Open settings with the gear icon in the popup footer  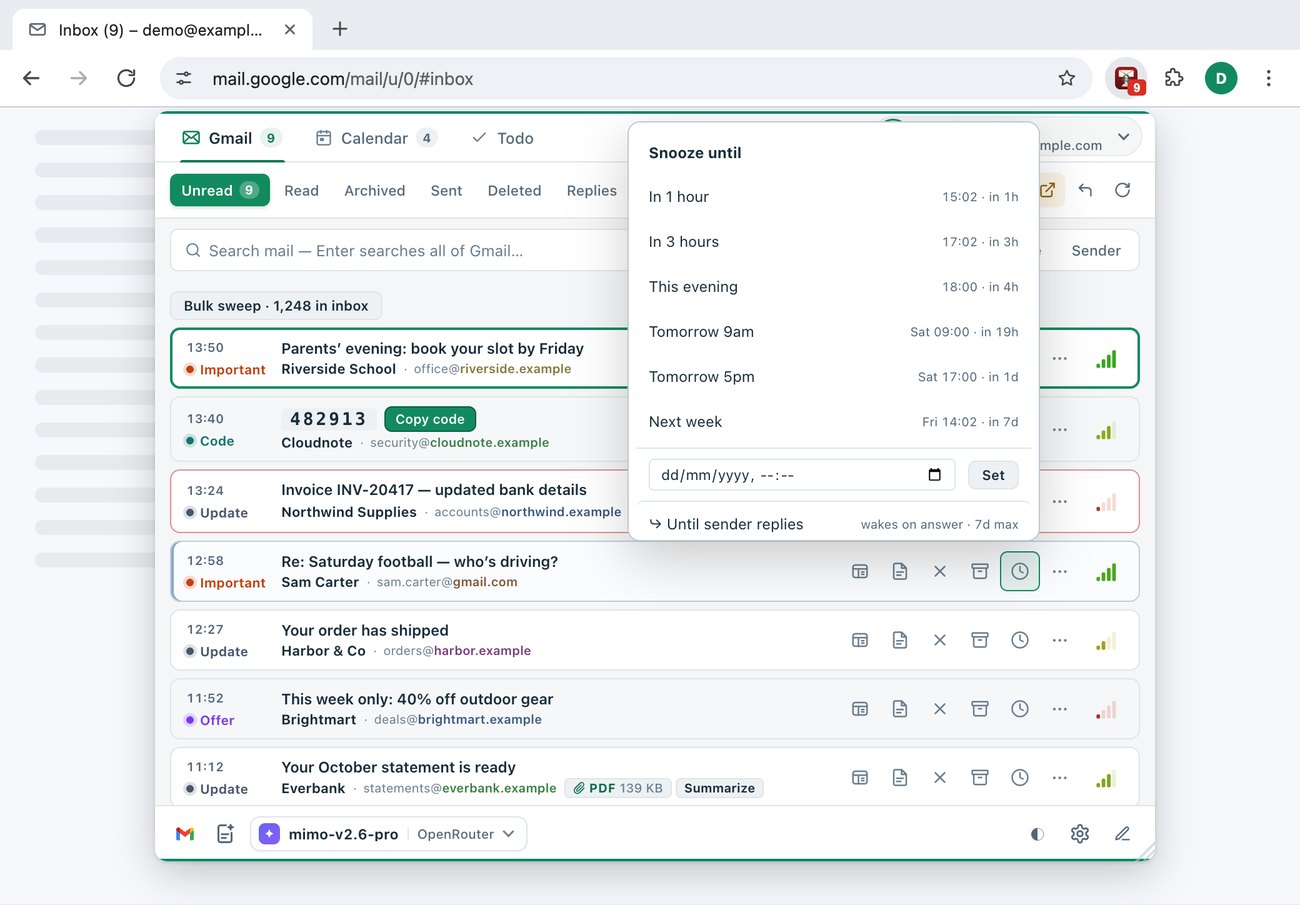[1080, 834]
